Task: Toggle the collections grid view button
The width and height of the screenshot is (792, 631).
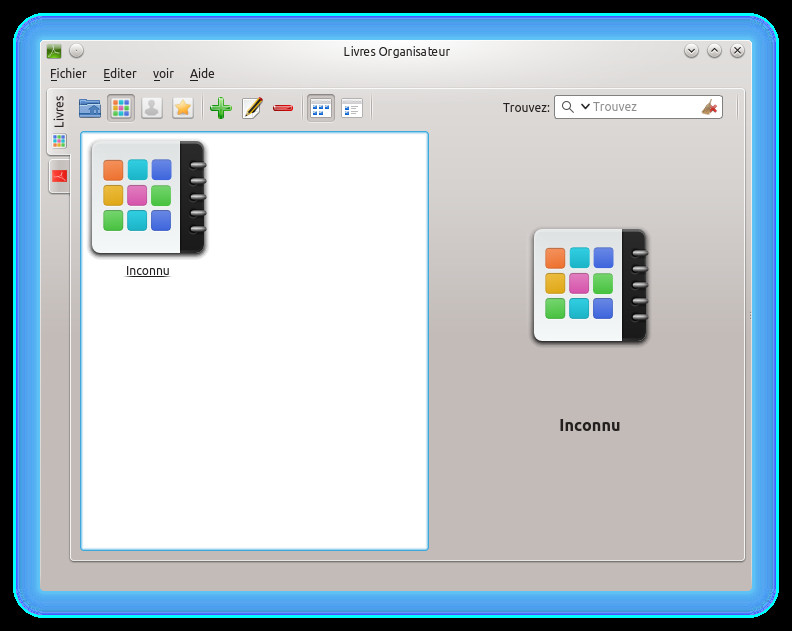Action: tap(121, 108)
